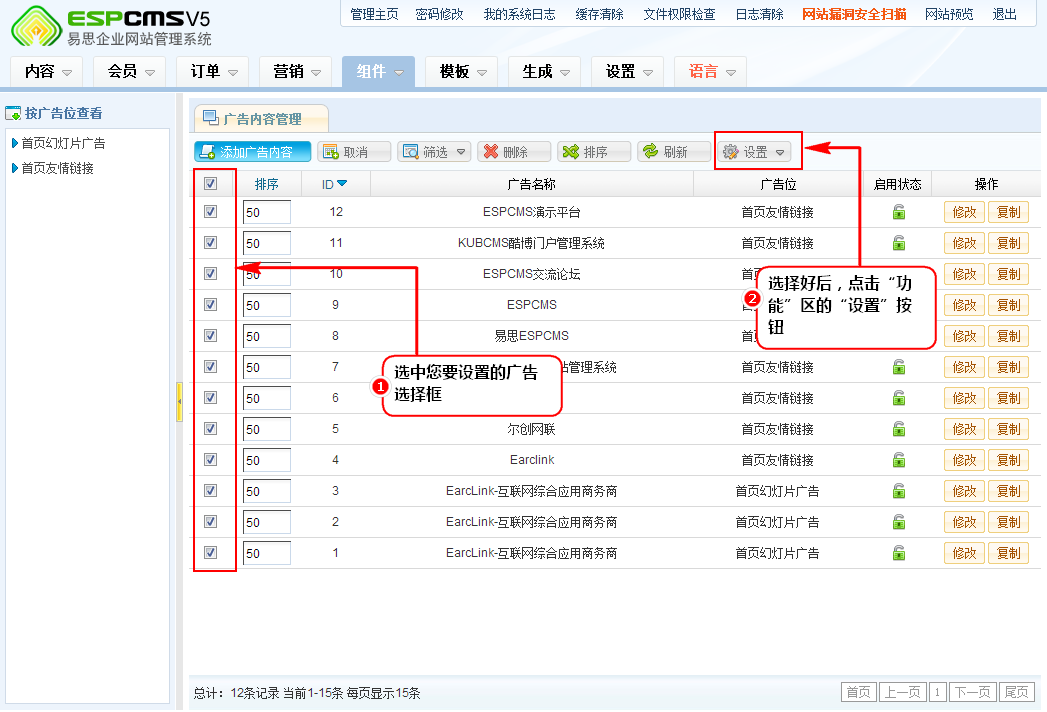Uncheck the checkbox for row ID 5
Screen dimensions: 1047x712
210,428
